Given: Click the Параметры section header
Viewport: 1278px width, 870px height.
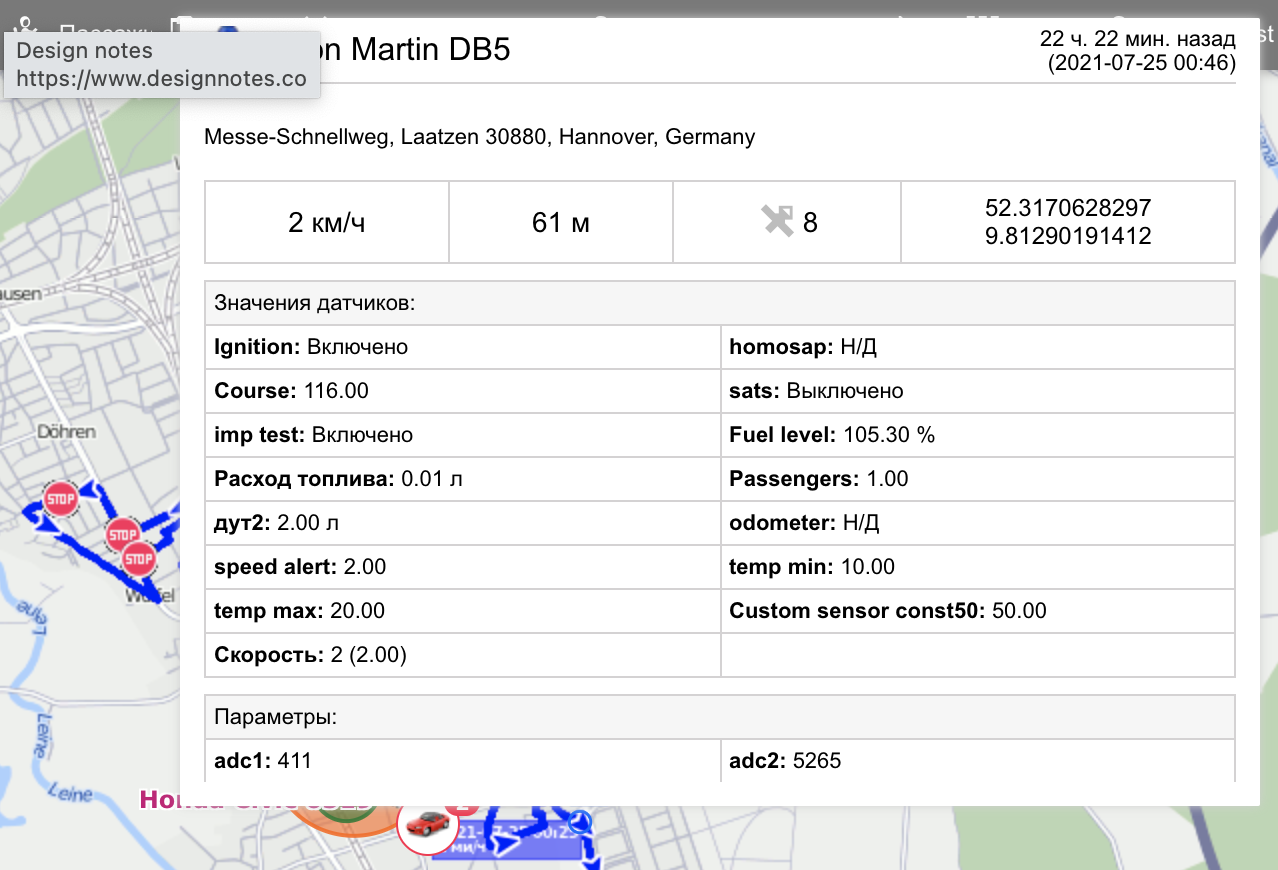Looking at the screenshot, I should (x=276, y=717).
